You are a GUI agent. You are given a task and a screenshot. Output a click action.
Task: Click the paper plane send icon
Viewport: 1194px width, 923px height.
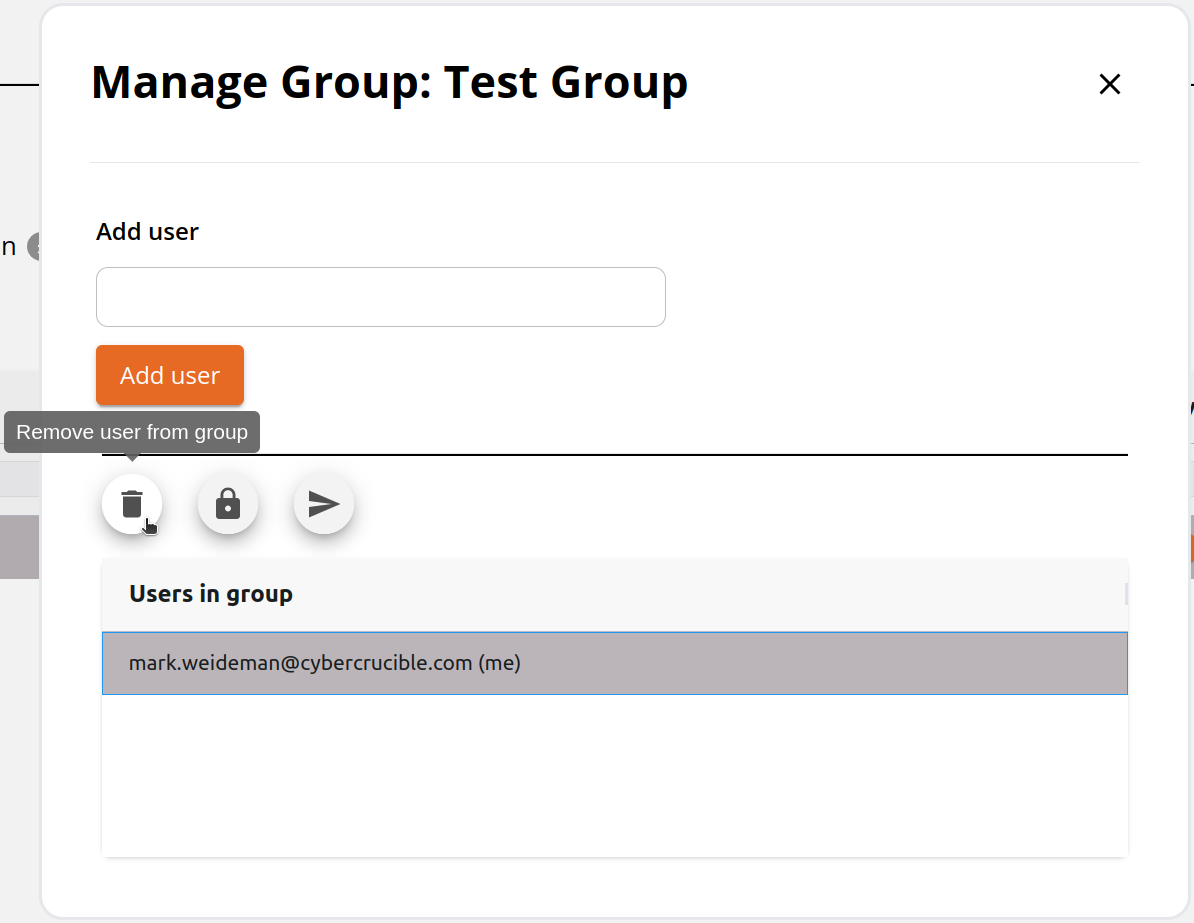(x=324, y=504)
